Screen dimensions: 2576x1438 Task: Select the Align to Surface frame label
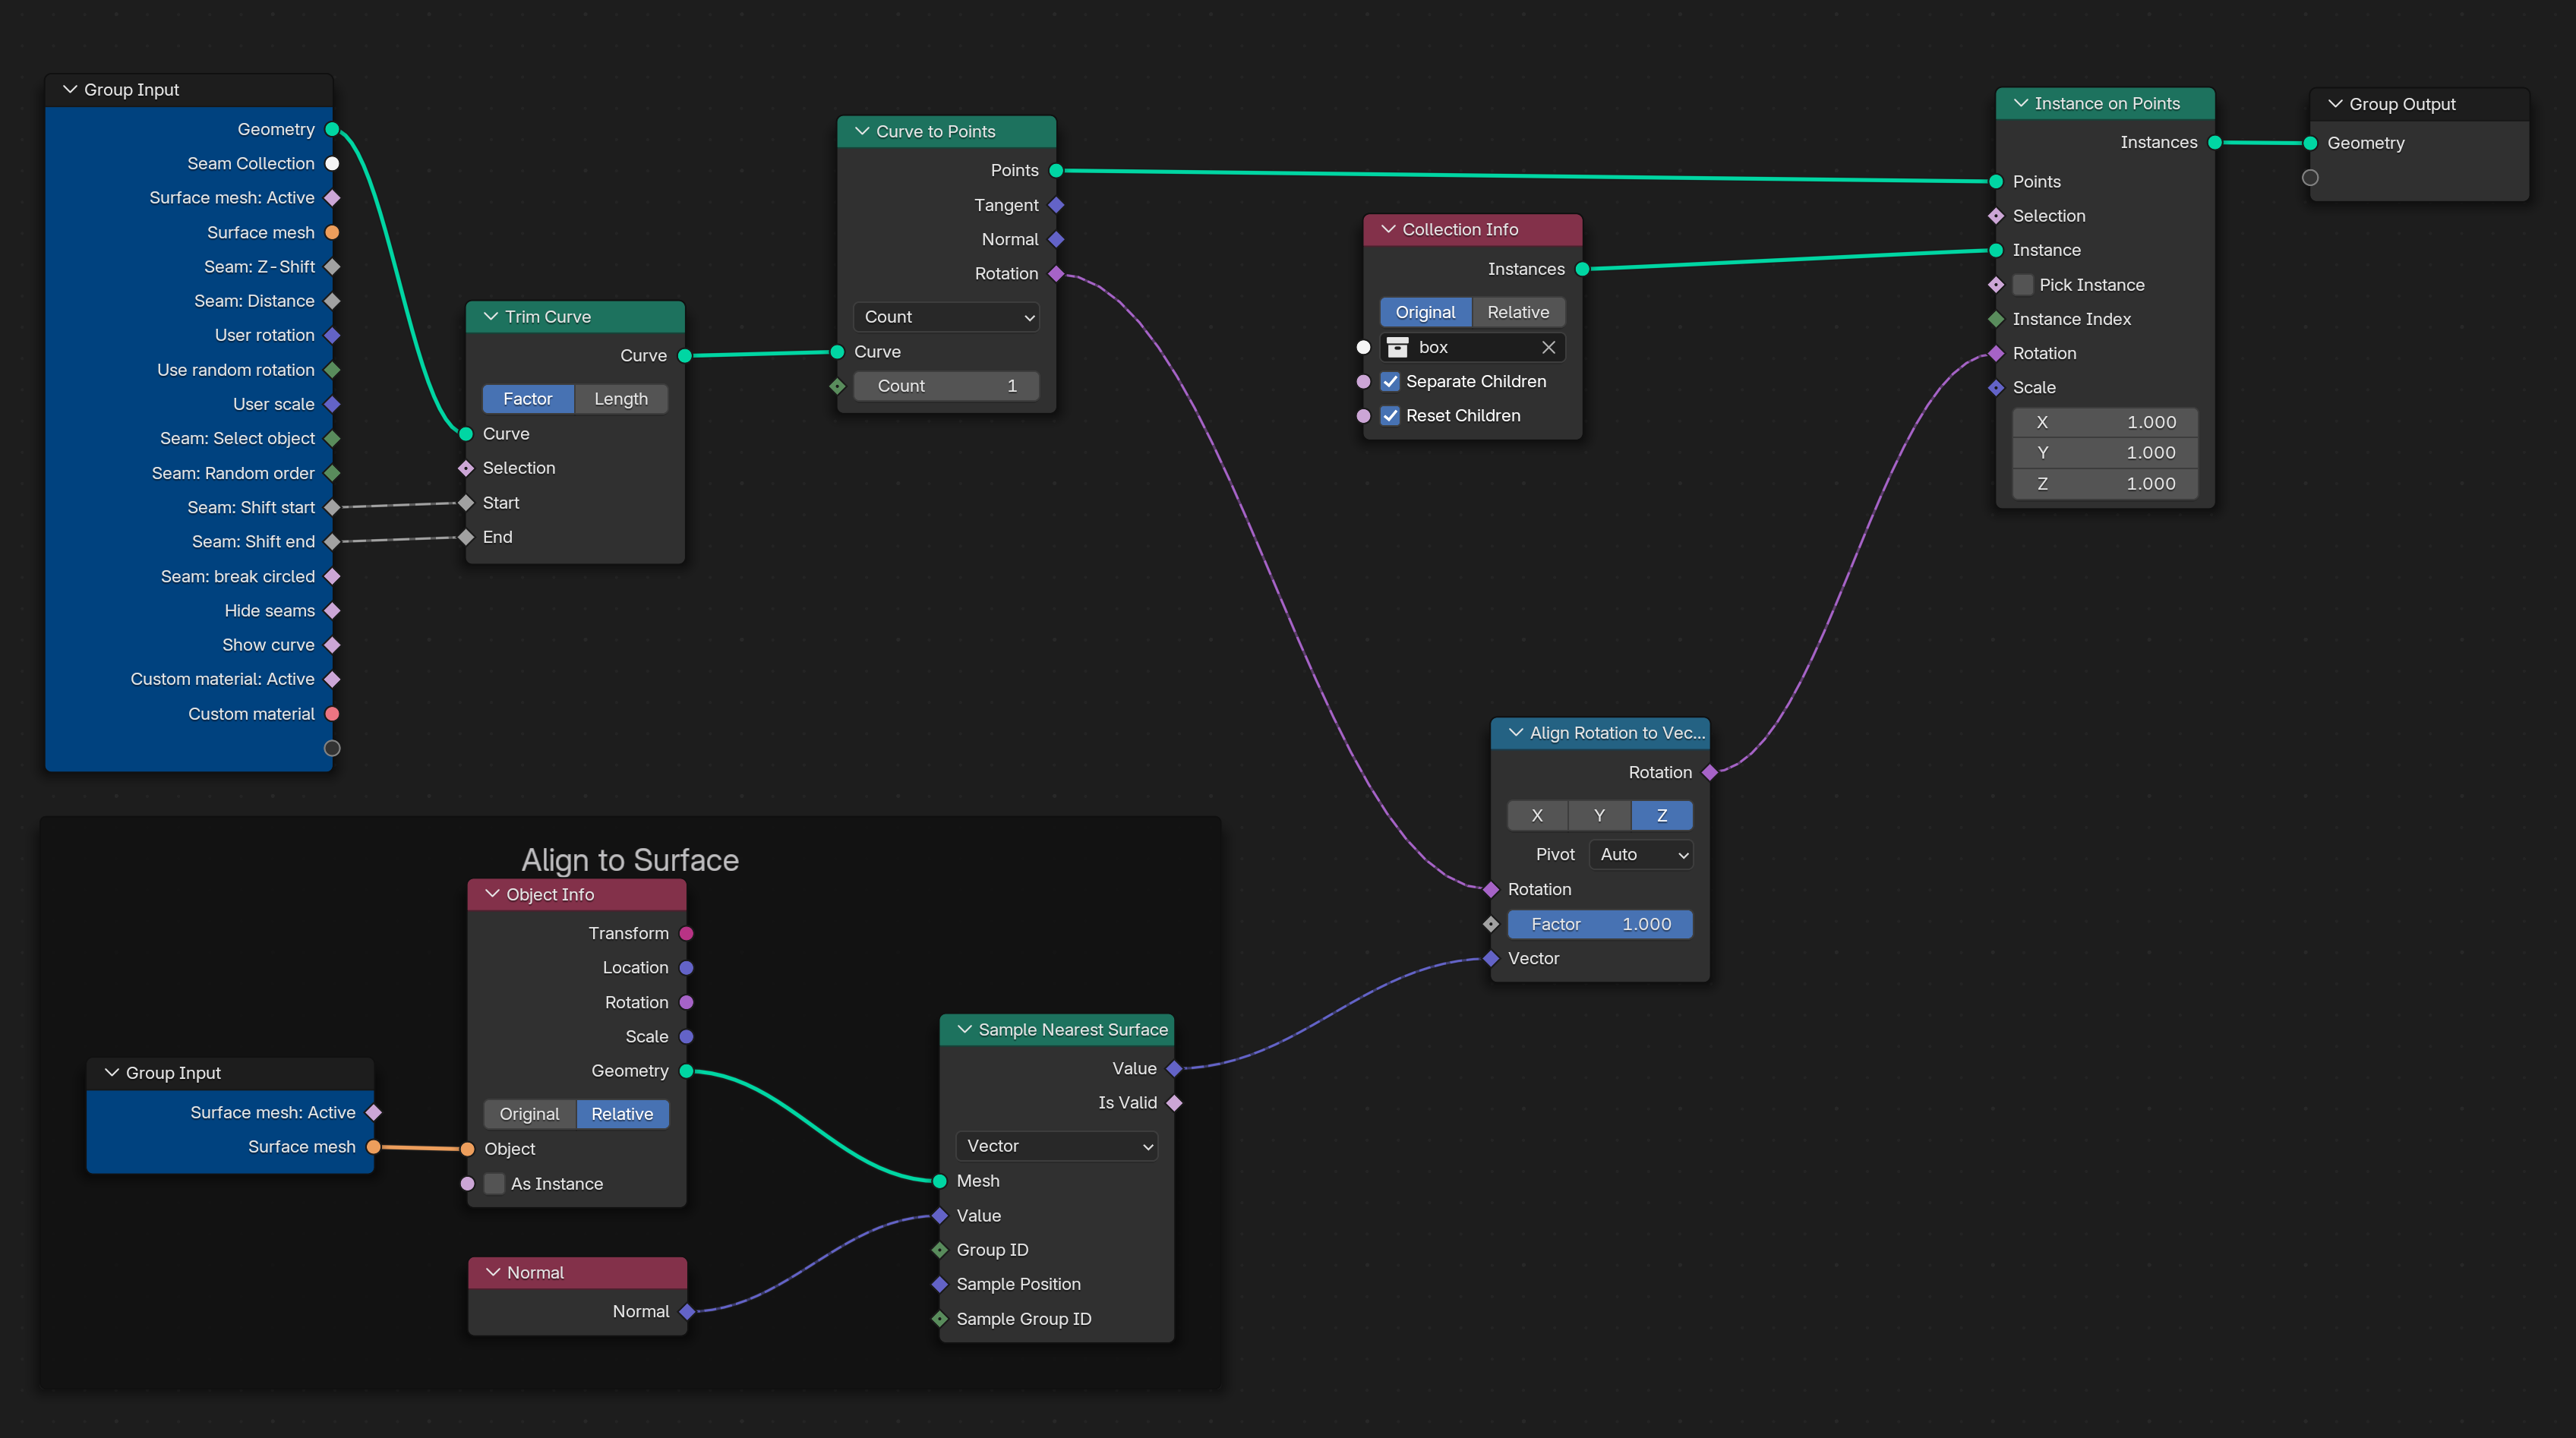click(630, 860)
